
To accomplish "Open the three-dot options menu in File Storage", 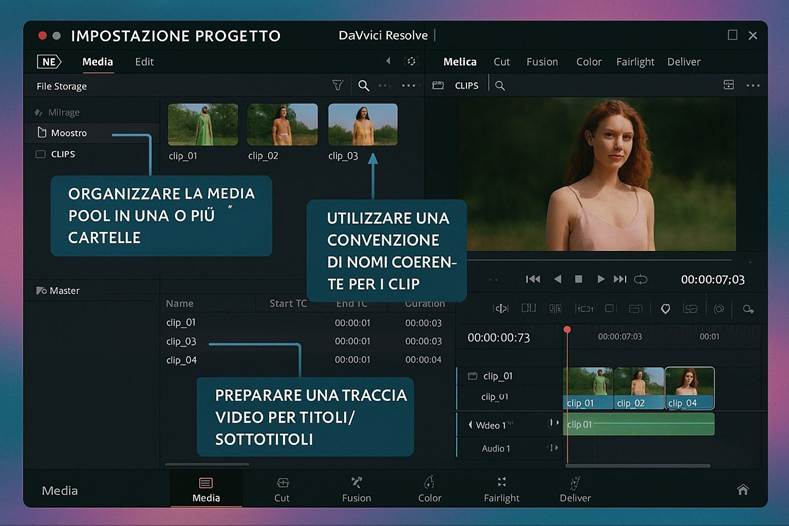I will coord(409,86).
